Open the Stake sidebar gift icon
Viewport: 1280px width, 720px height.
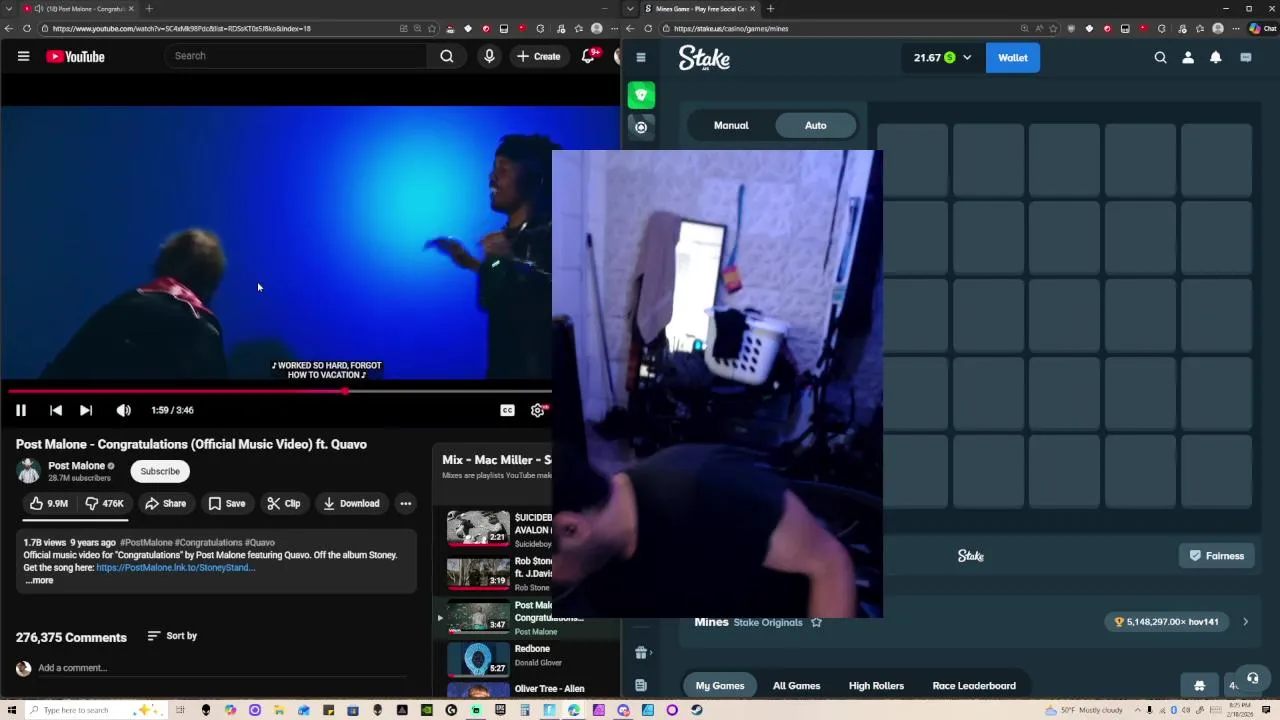click(x=641, y=653)
